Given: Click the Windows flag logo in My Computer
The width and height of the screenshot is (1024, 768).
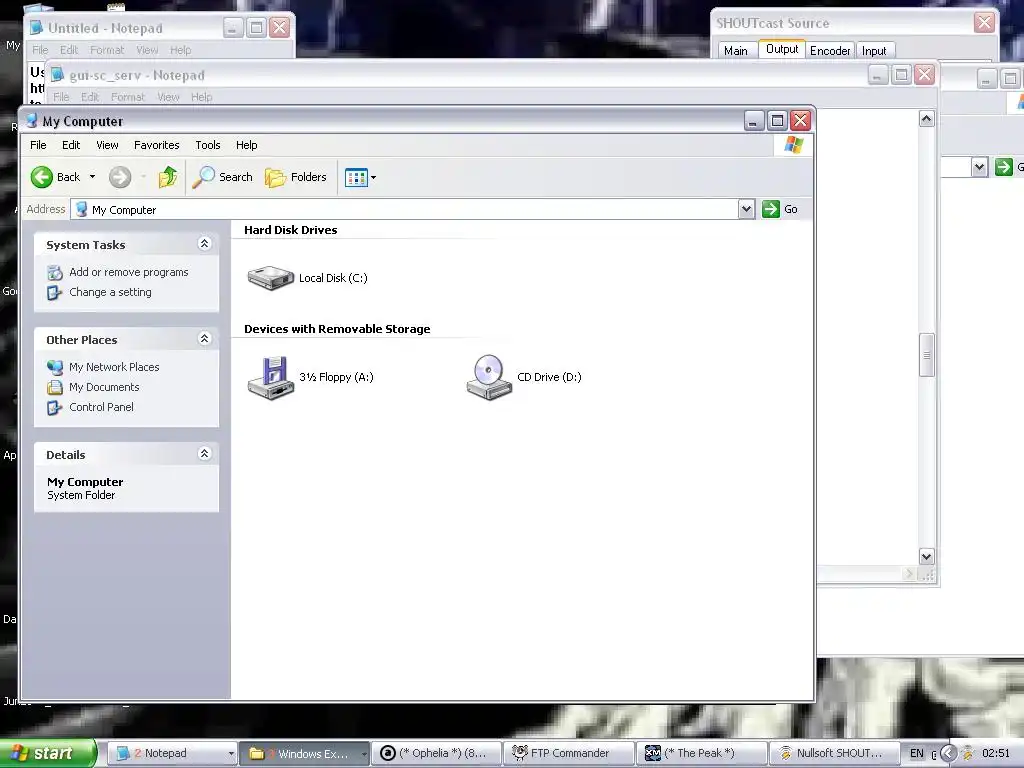Looking at the screenshot, I should pos(793,145).
